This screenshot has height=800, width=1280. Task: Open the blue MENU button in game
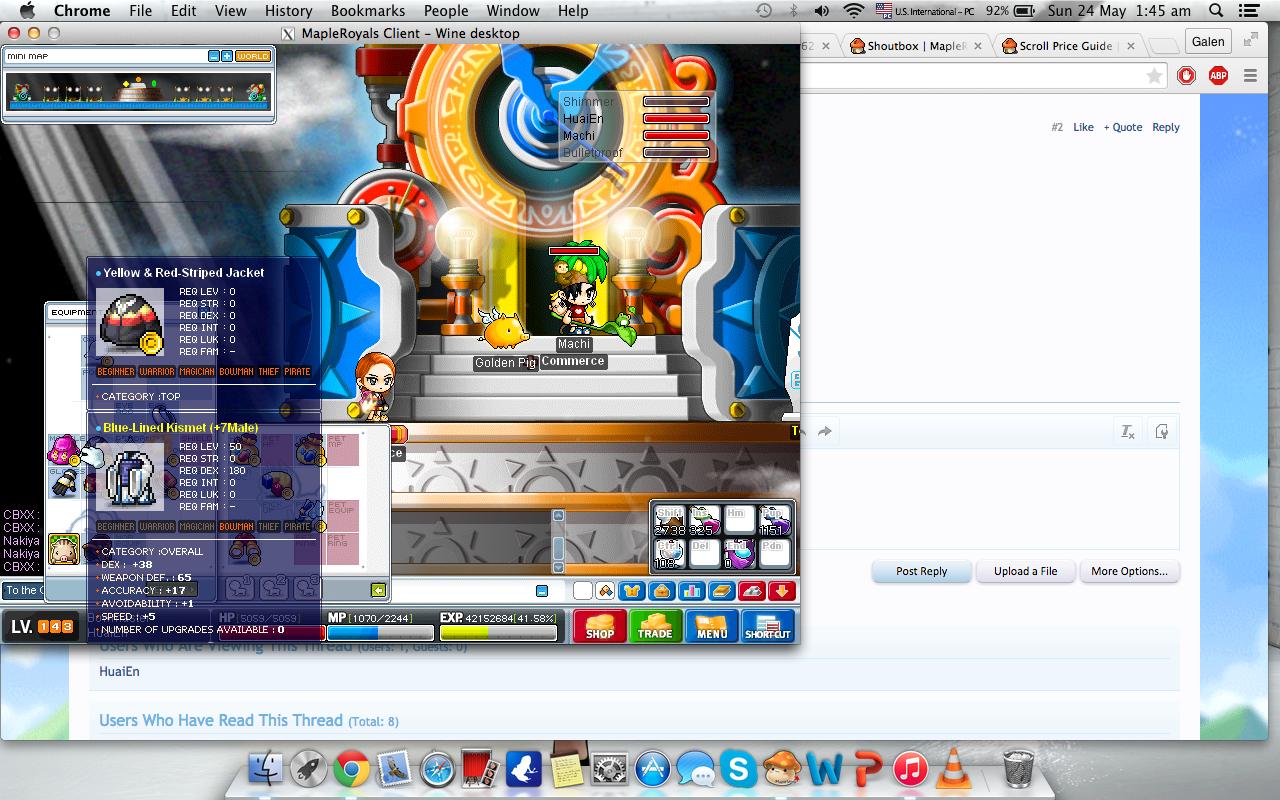pyautogui.click(x=711, y=626)
